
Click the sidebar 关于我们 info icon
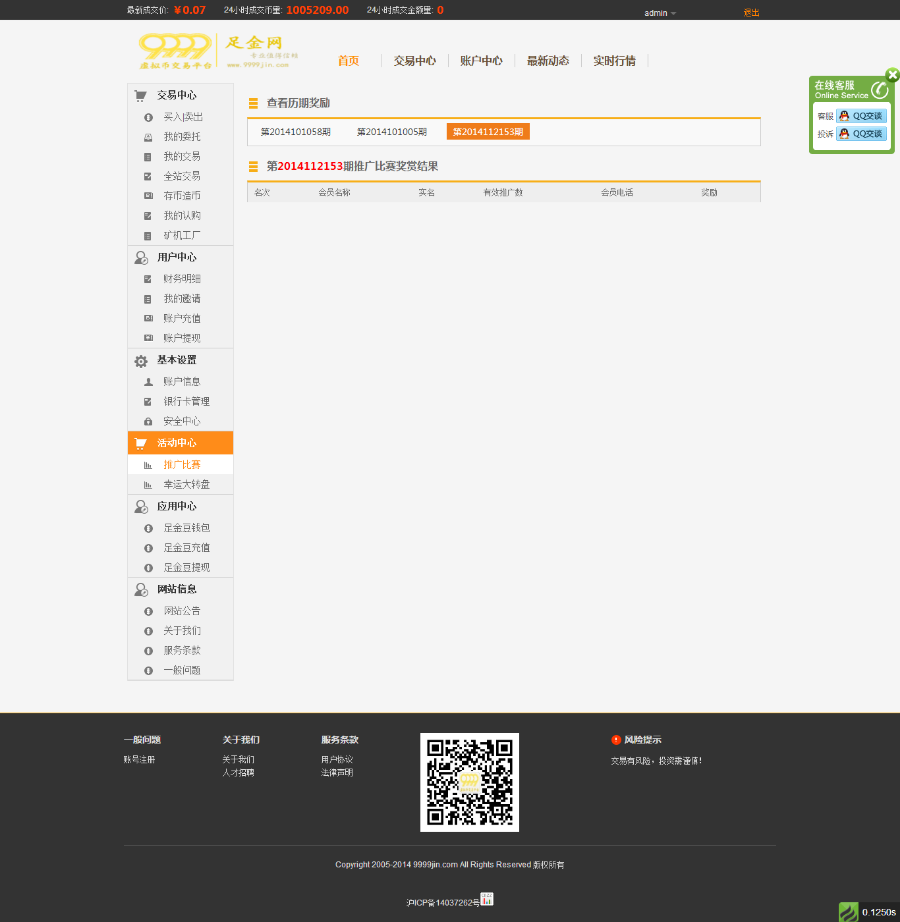tap(148, 631)
